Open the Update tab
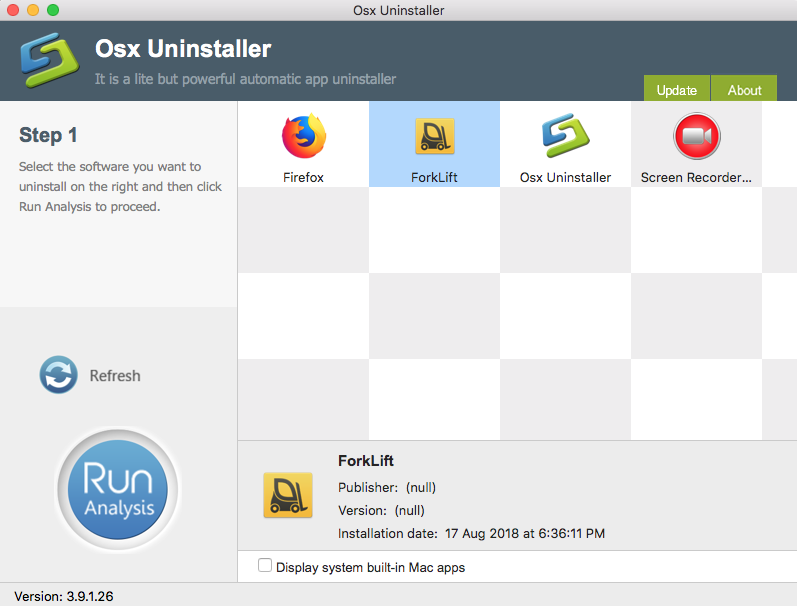 677,88
